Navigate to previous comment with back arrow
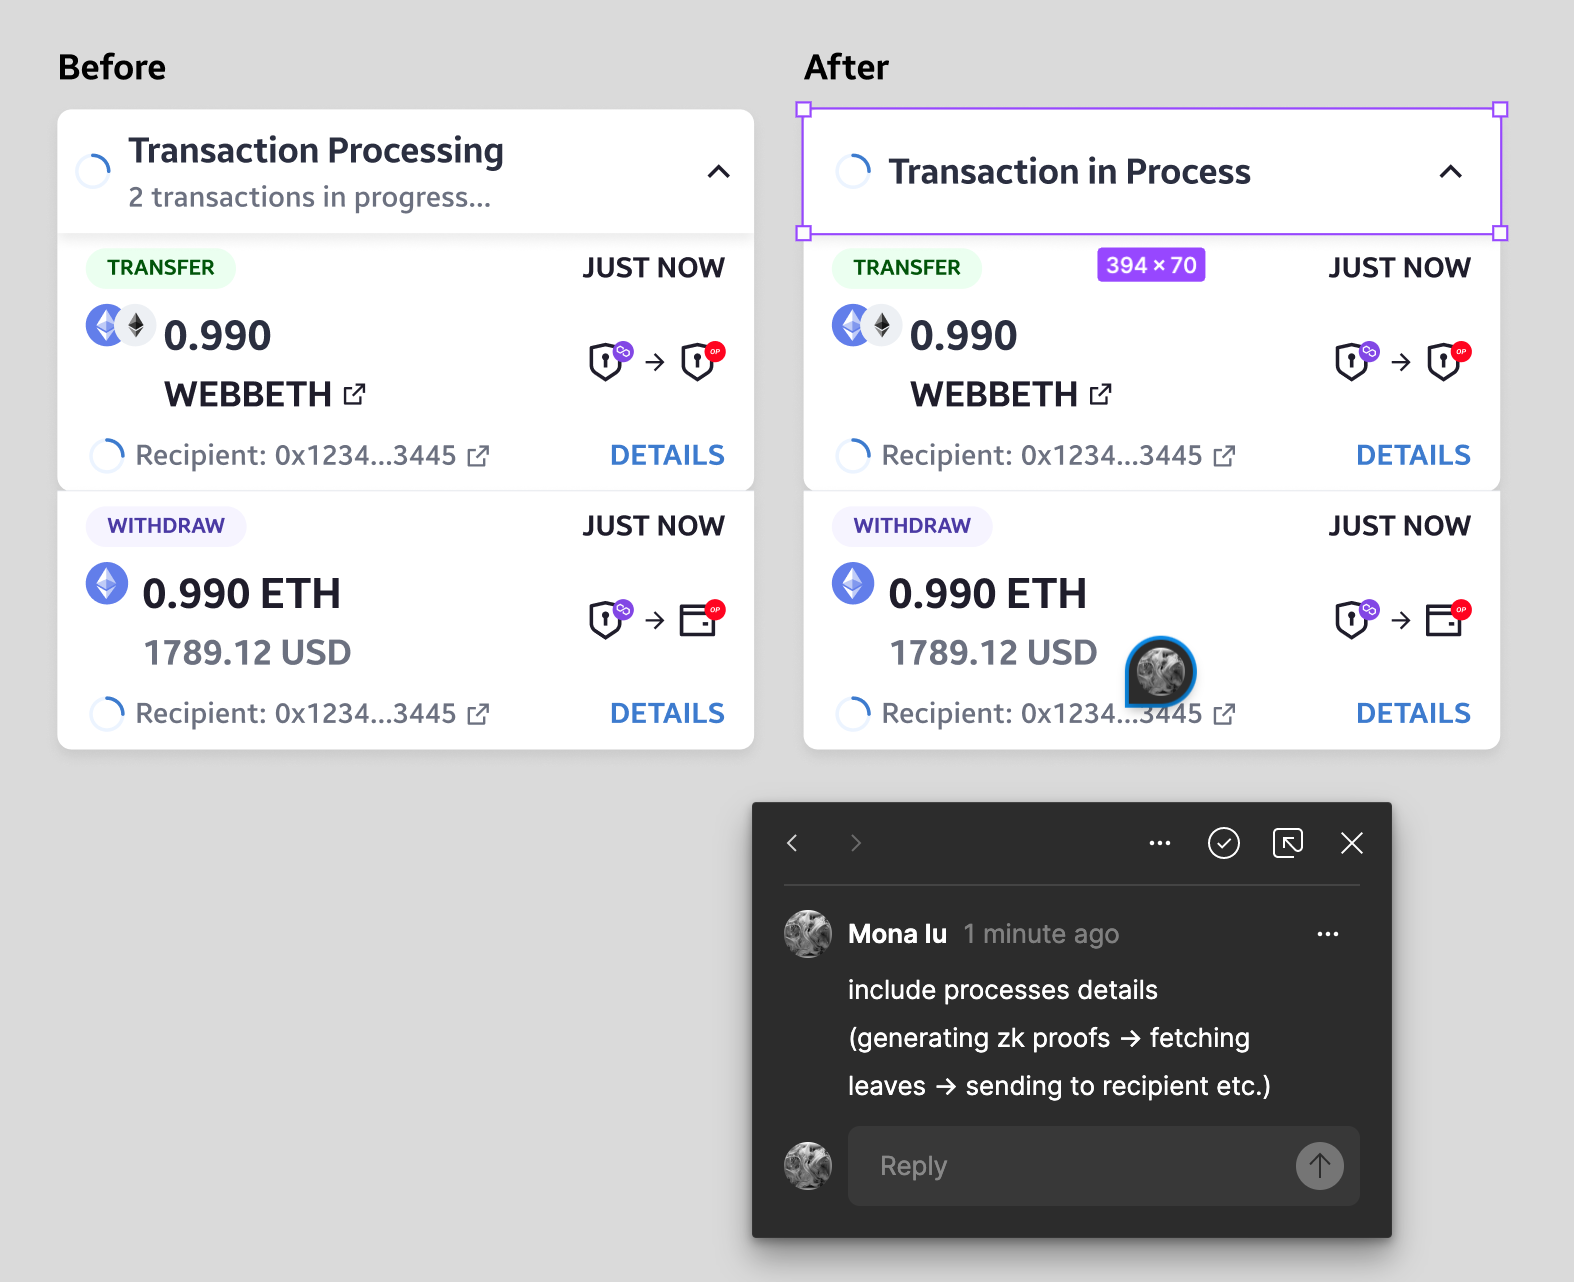The width and height of the screenshot is (1574, 1282). pyautogui.click(x=791, y=843)
